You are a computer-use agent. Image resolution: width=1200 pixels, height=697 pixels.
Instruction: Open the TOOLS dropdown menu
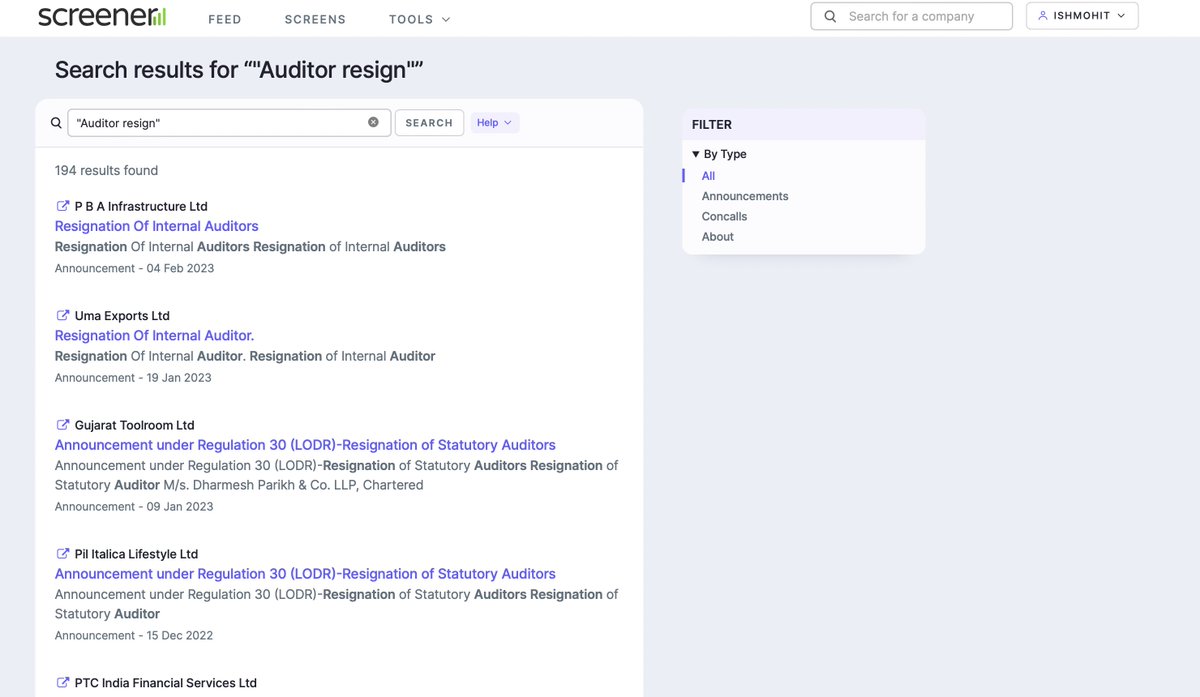coord(419,19)
